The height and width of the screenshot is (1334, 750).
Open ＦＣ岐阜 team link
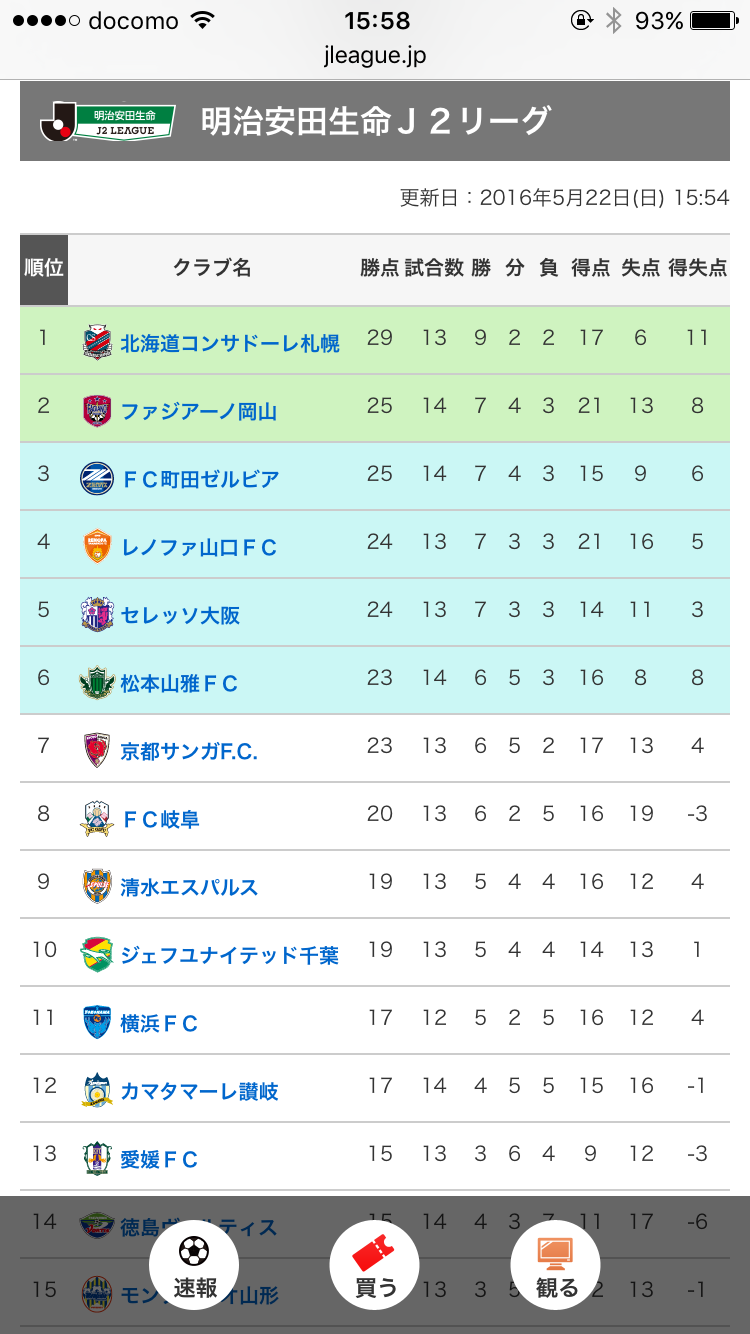160,819
